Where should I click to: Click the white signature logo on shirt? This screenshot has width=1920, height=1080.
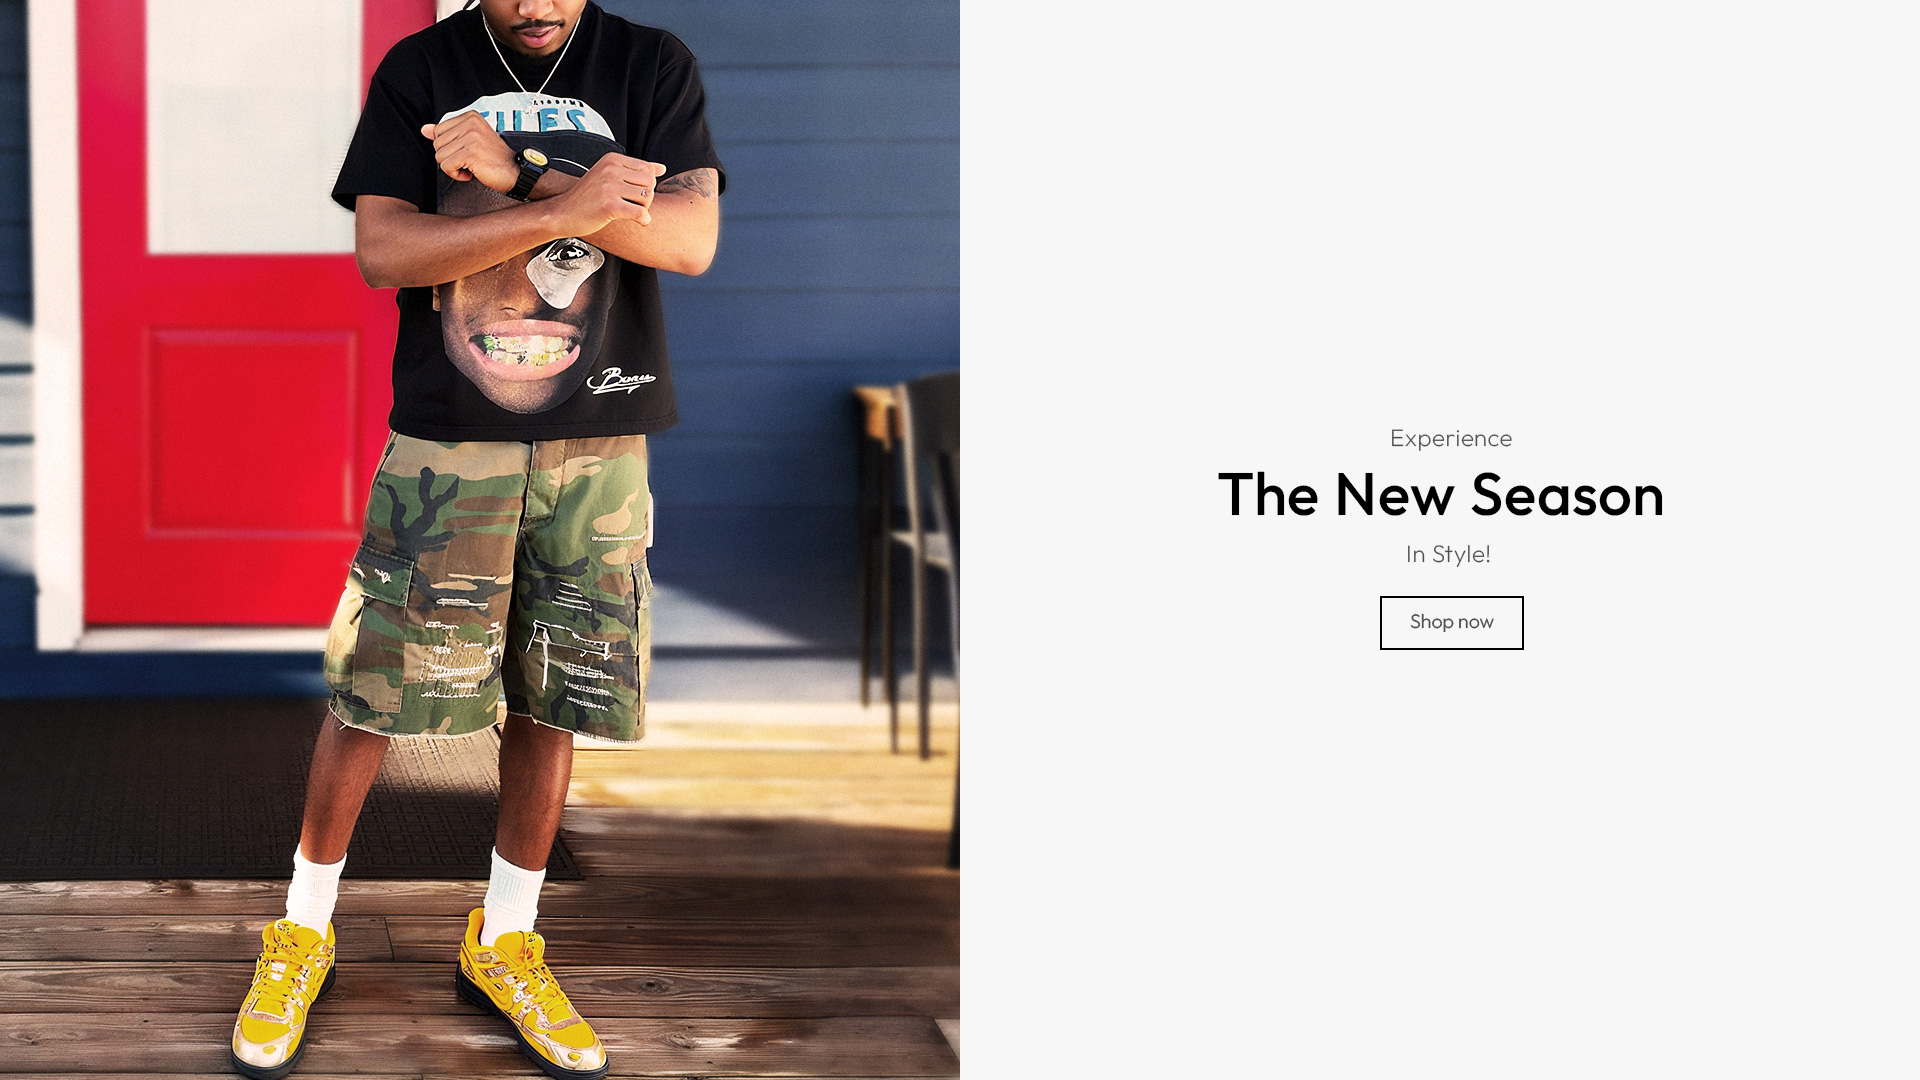pyautogui.click(x=620, y=380)
